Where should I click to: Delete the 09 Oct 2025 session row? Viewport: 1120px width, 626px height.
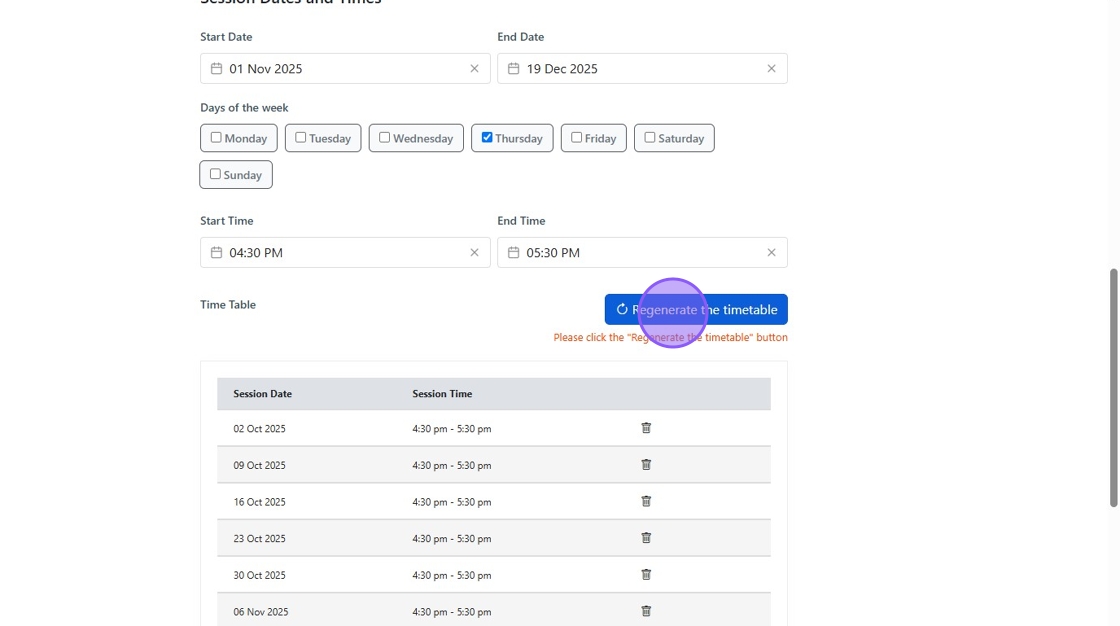[646, 465]
